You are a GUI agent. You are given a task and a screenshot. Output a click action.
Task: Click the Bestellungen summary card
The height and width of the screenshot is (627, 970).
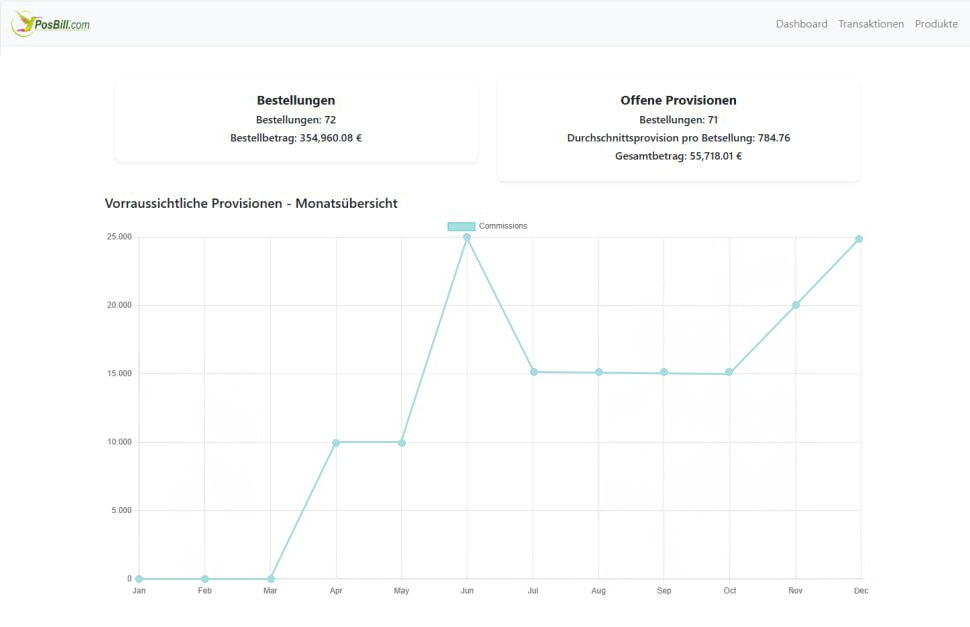click(x=296, y=120)
